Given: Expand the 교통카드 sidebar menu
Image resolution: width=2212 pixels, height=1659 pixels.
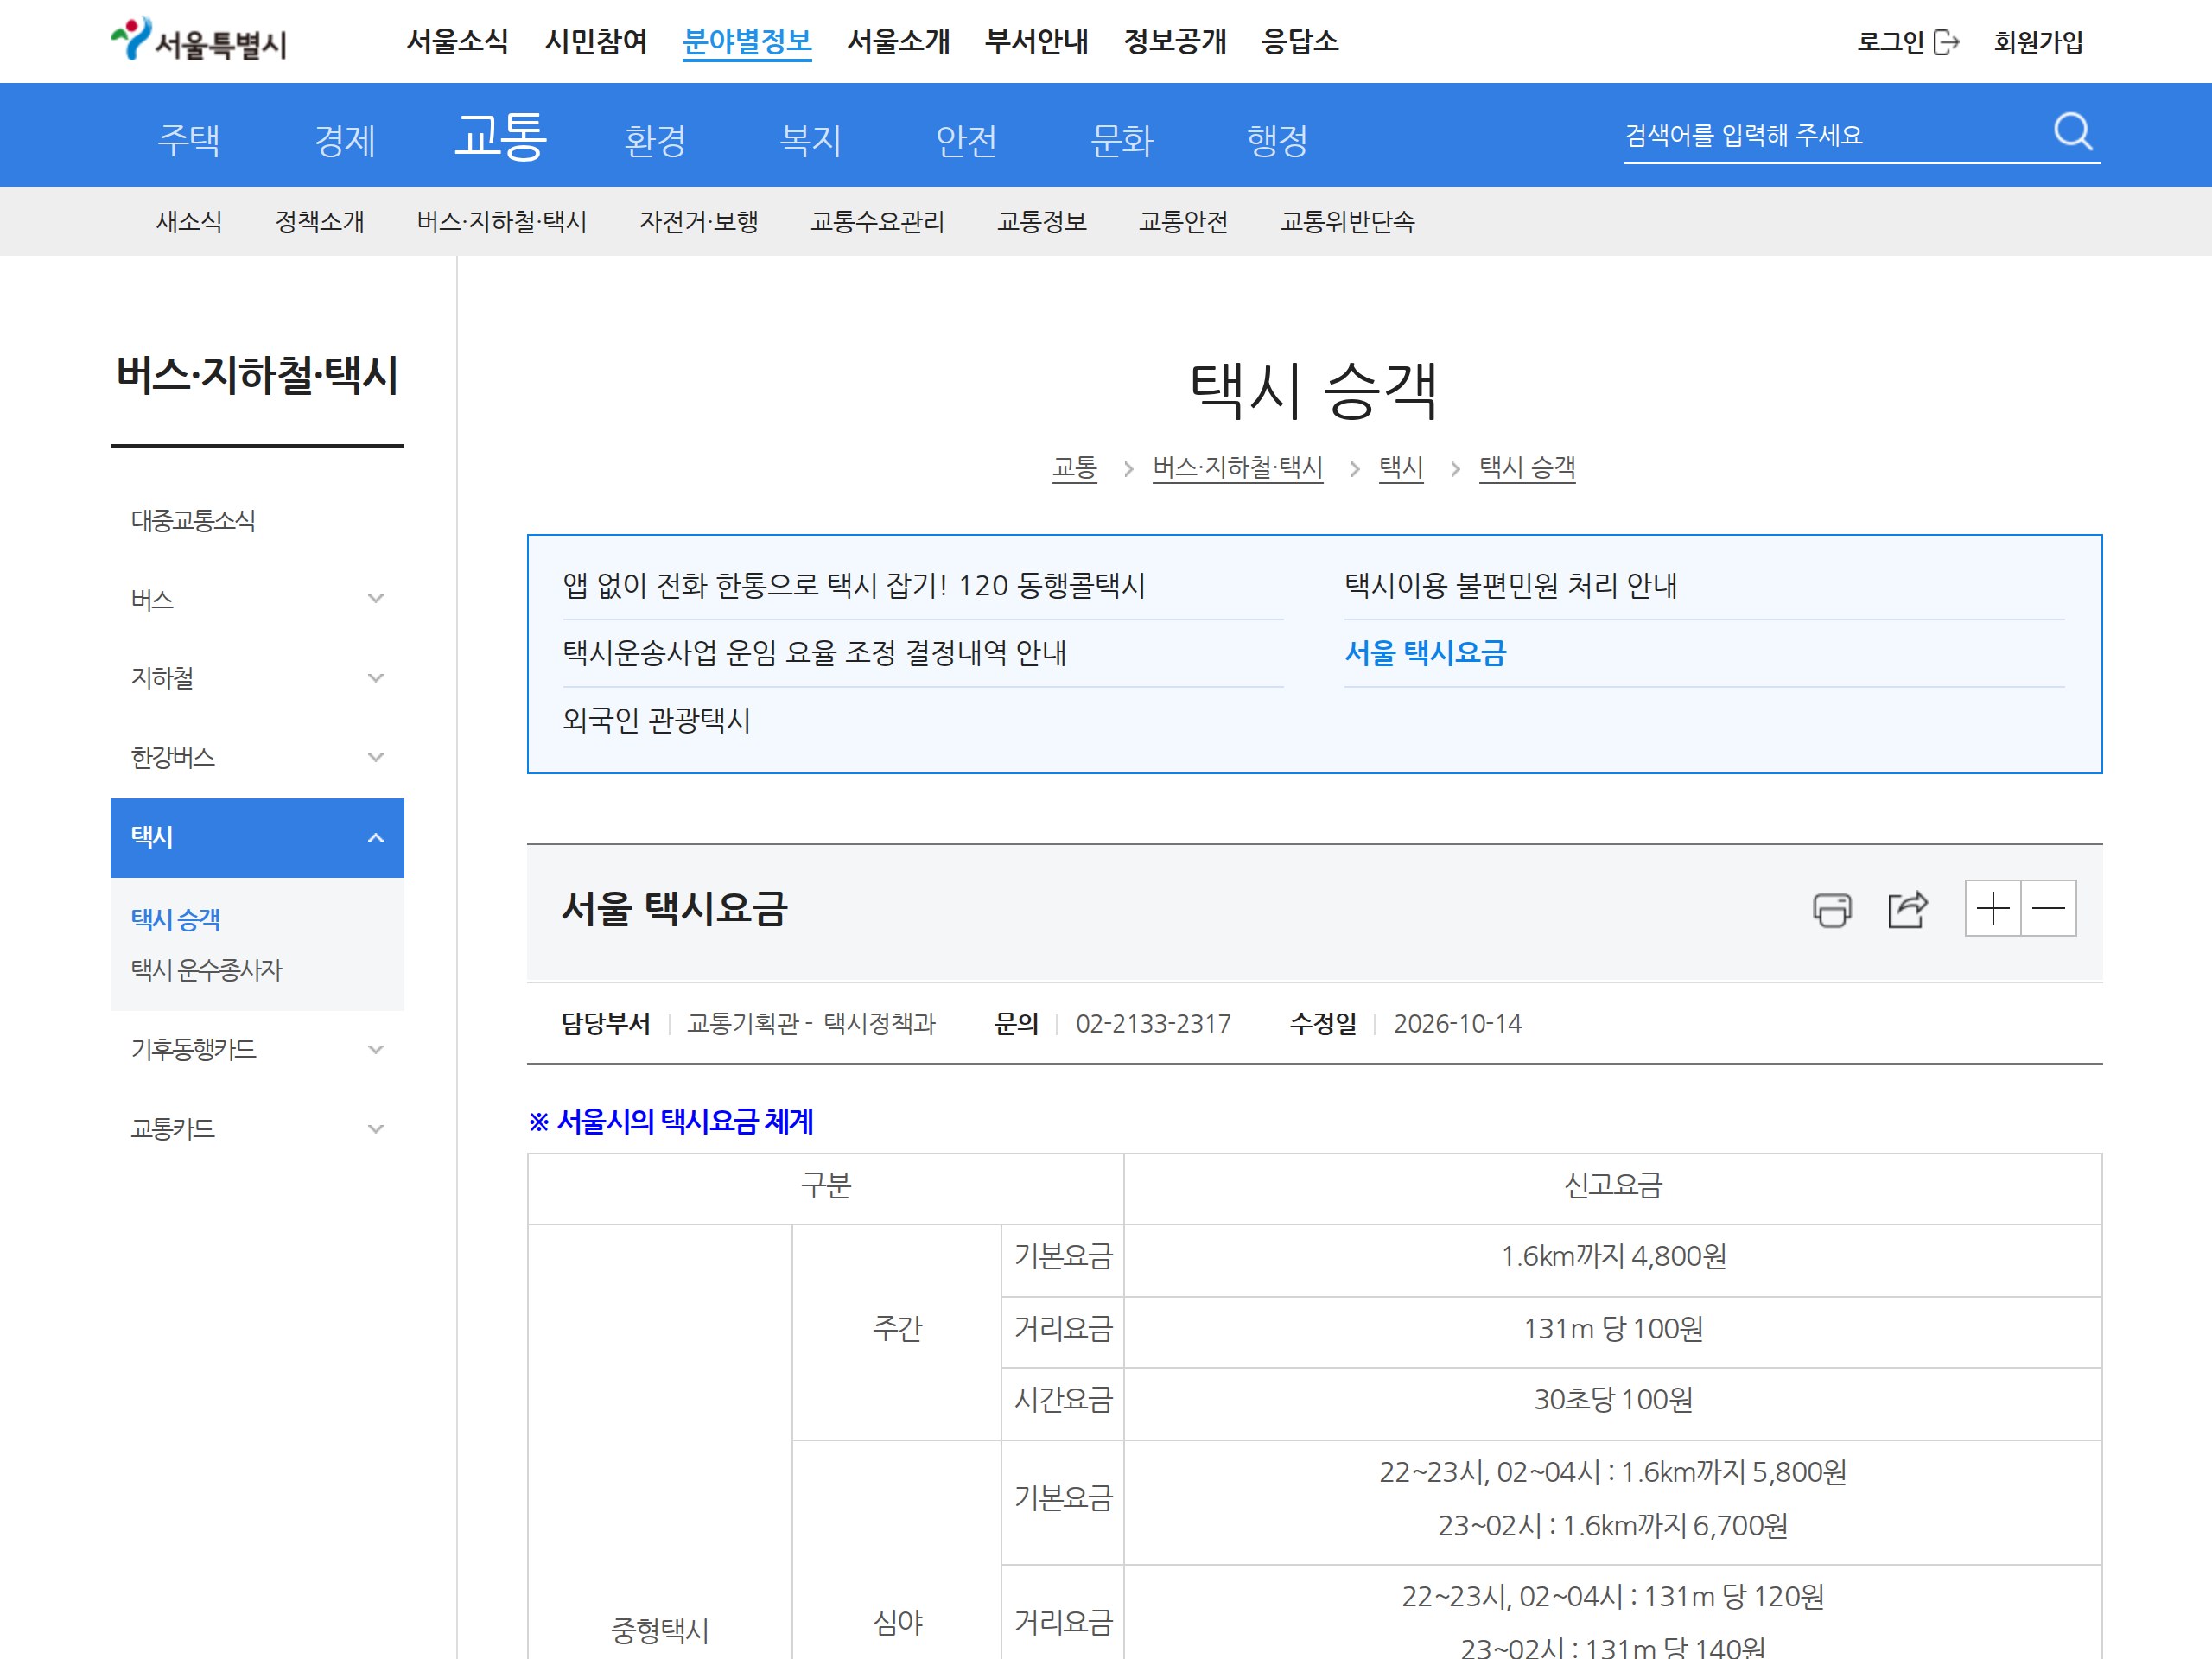Looking at the screenshot, I should (376, 1129).
